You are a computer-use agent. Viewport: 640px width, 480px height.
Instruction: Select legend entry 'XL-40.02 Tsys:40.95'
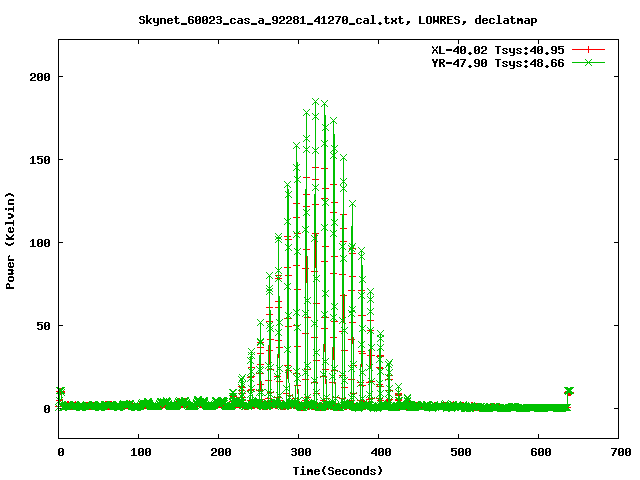click(x=498, y=50)
